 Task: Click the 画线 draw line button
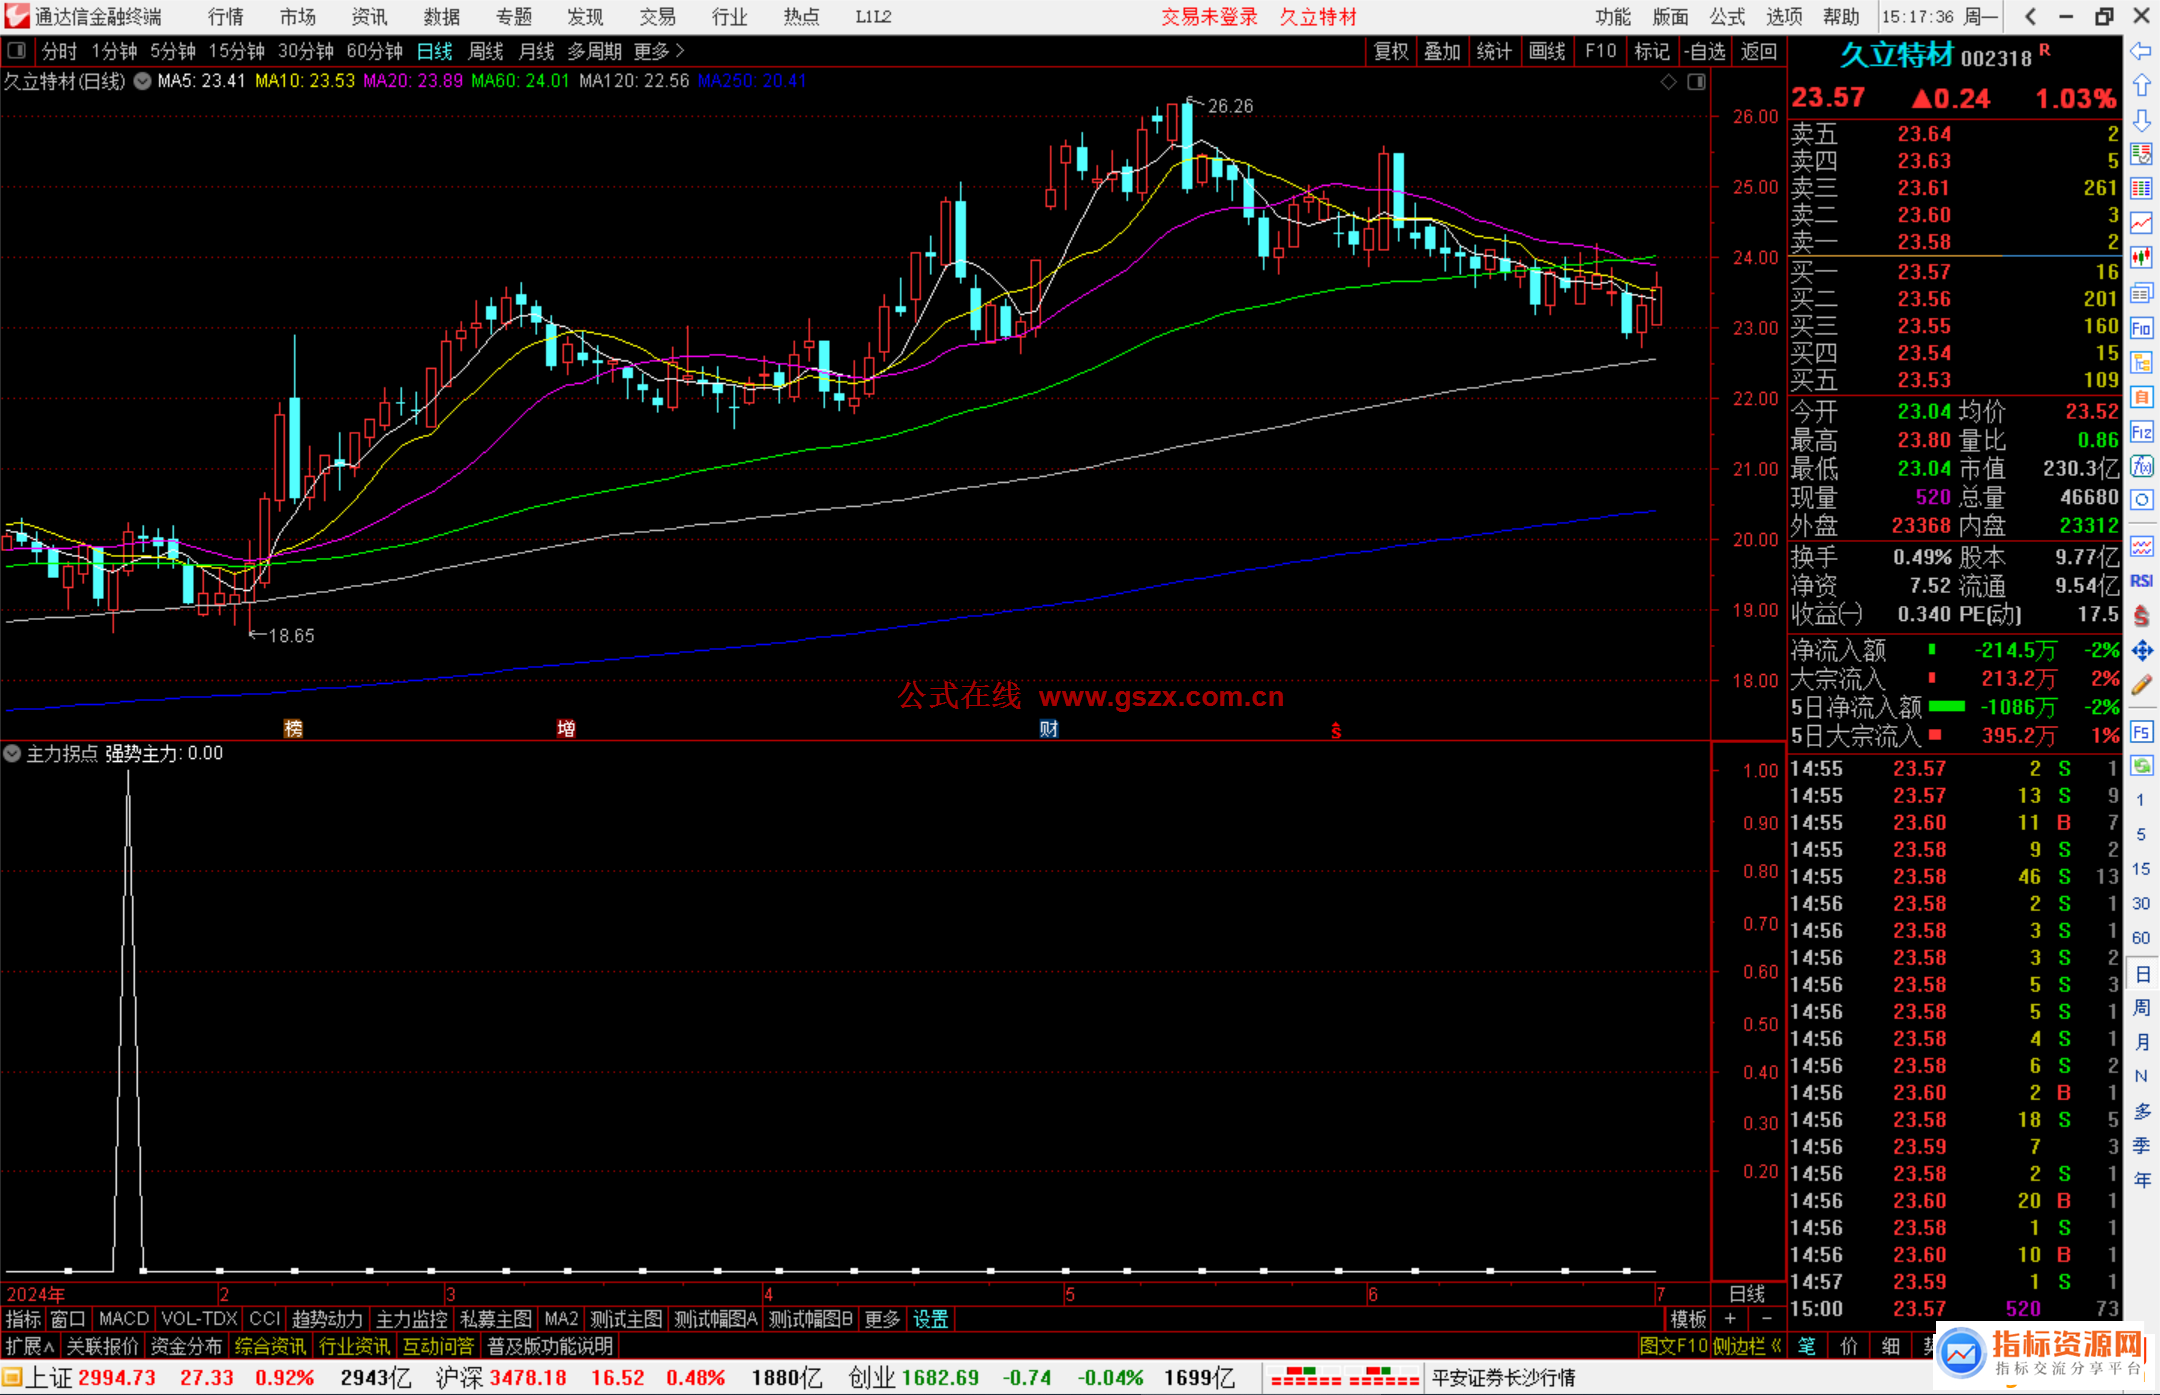click(x=1547, y=51)
